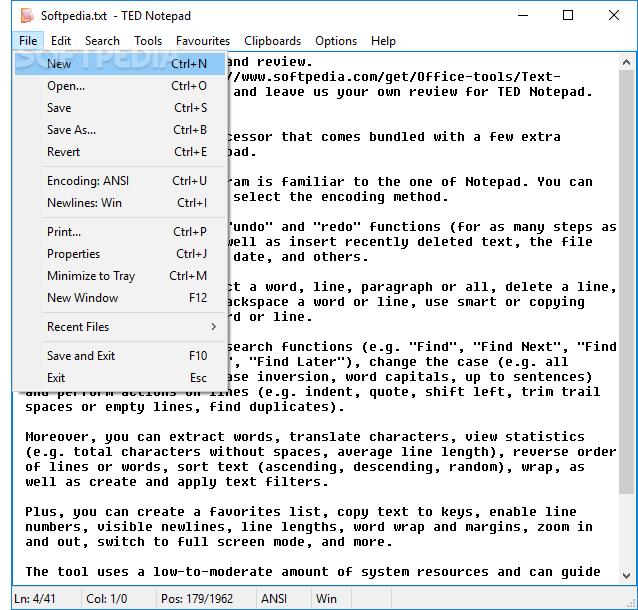Select Minimize to Tray menu entry
Viewport: 638px width, 610px height.
tap(120, 276)
